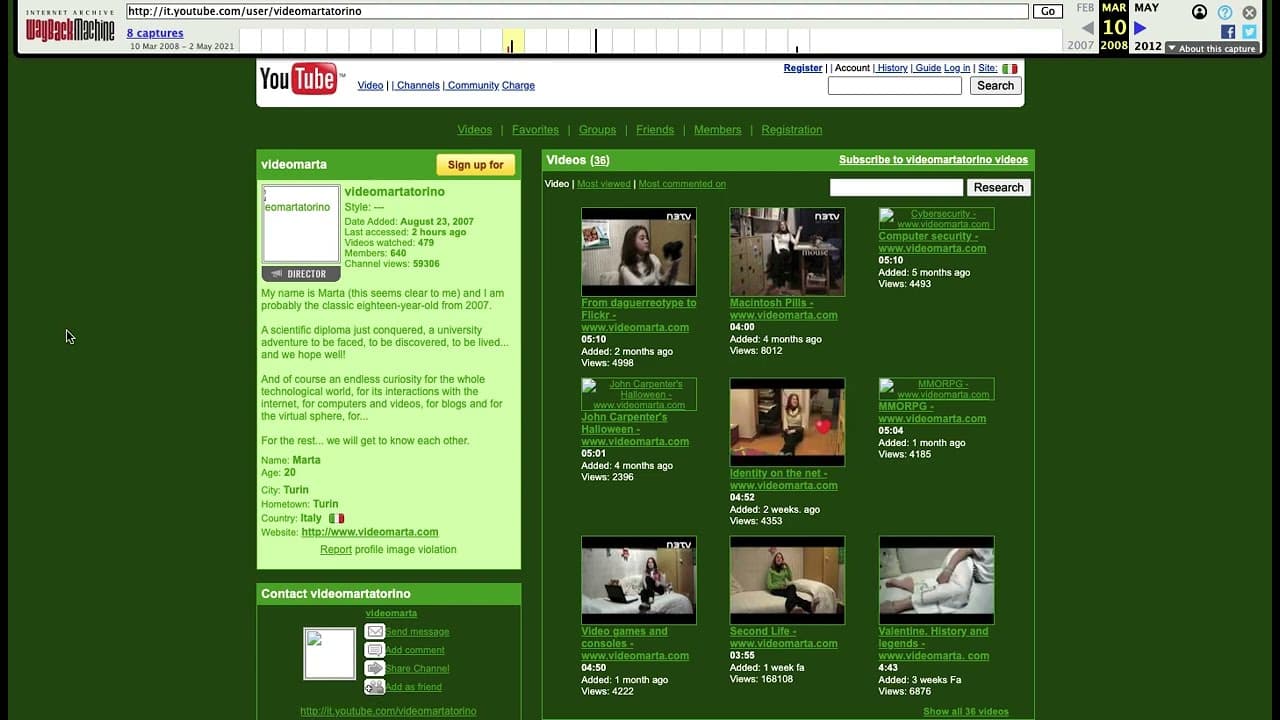Open the John Carpenter's Halloween title link
This screenshot has height=720, width=1280.
click(635, 429)
